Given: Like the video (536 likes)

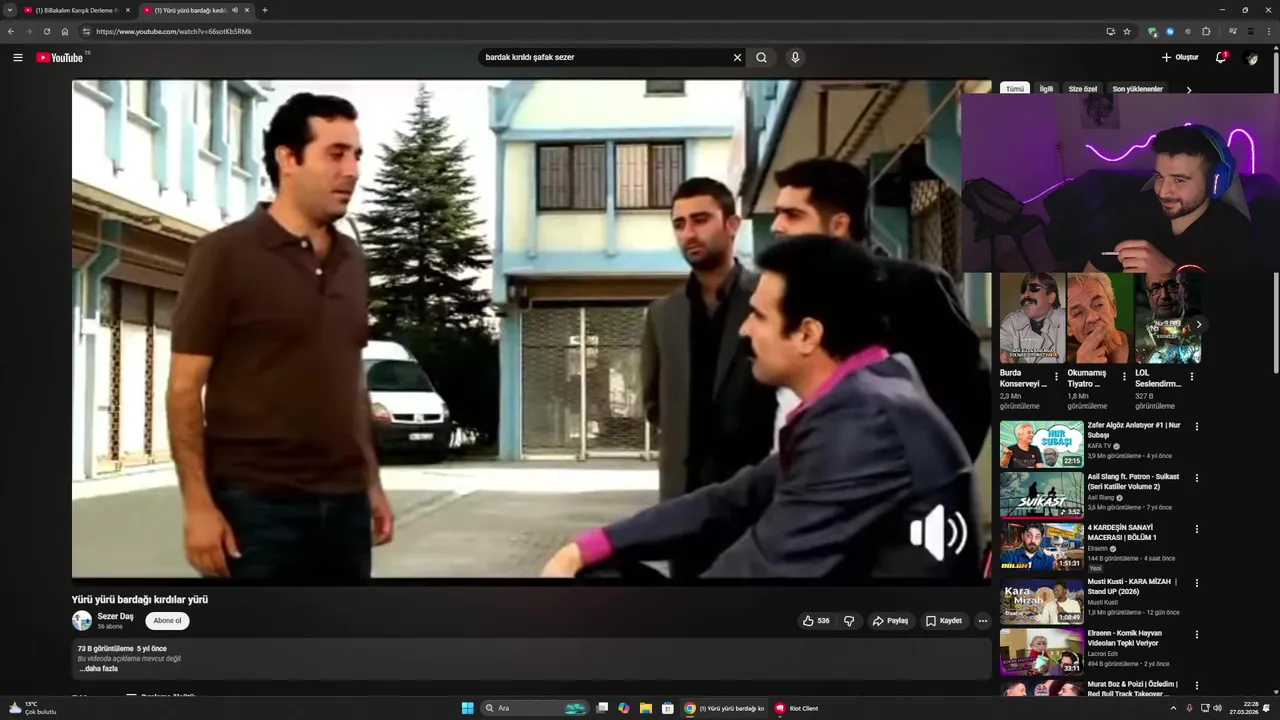Looking at the screenshot, I should pos(816,621).
